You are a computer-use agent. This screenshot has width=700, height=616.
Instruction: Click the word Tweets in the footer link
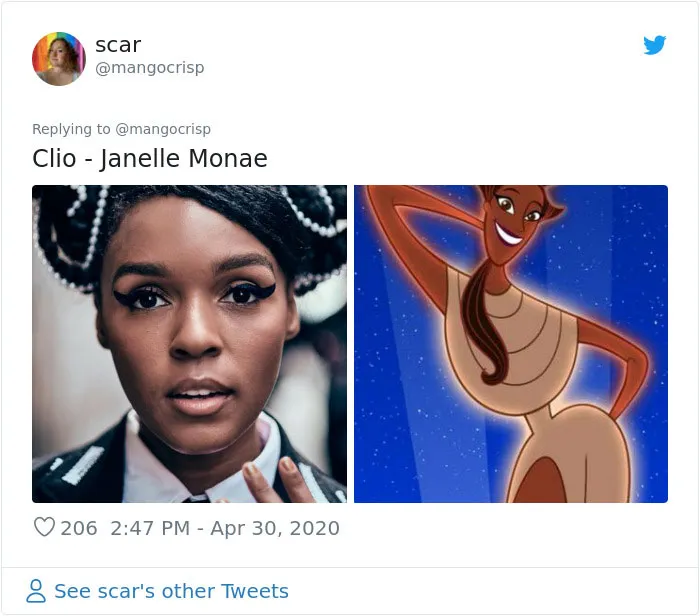click(255, 591)
